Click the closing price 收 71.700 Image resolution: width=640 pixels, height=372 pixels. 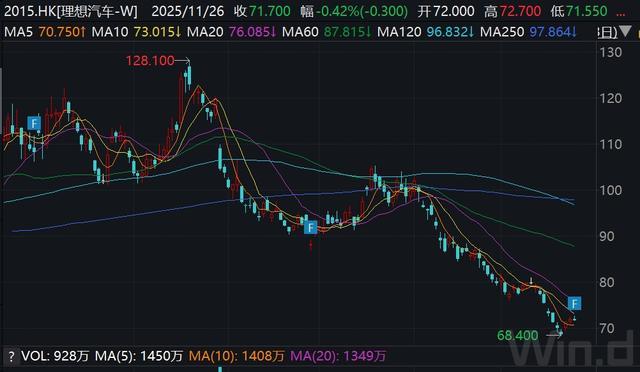262,11
